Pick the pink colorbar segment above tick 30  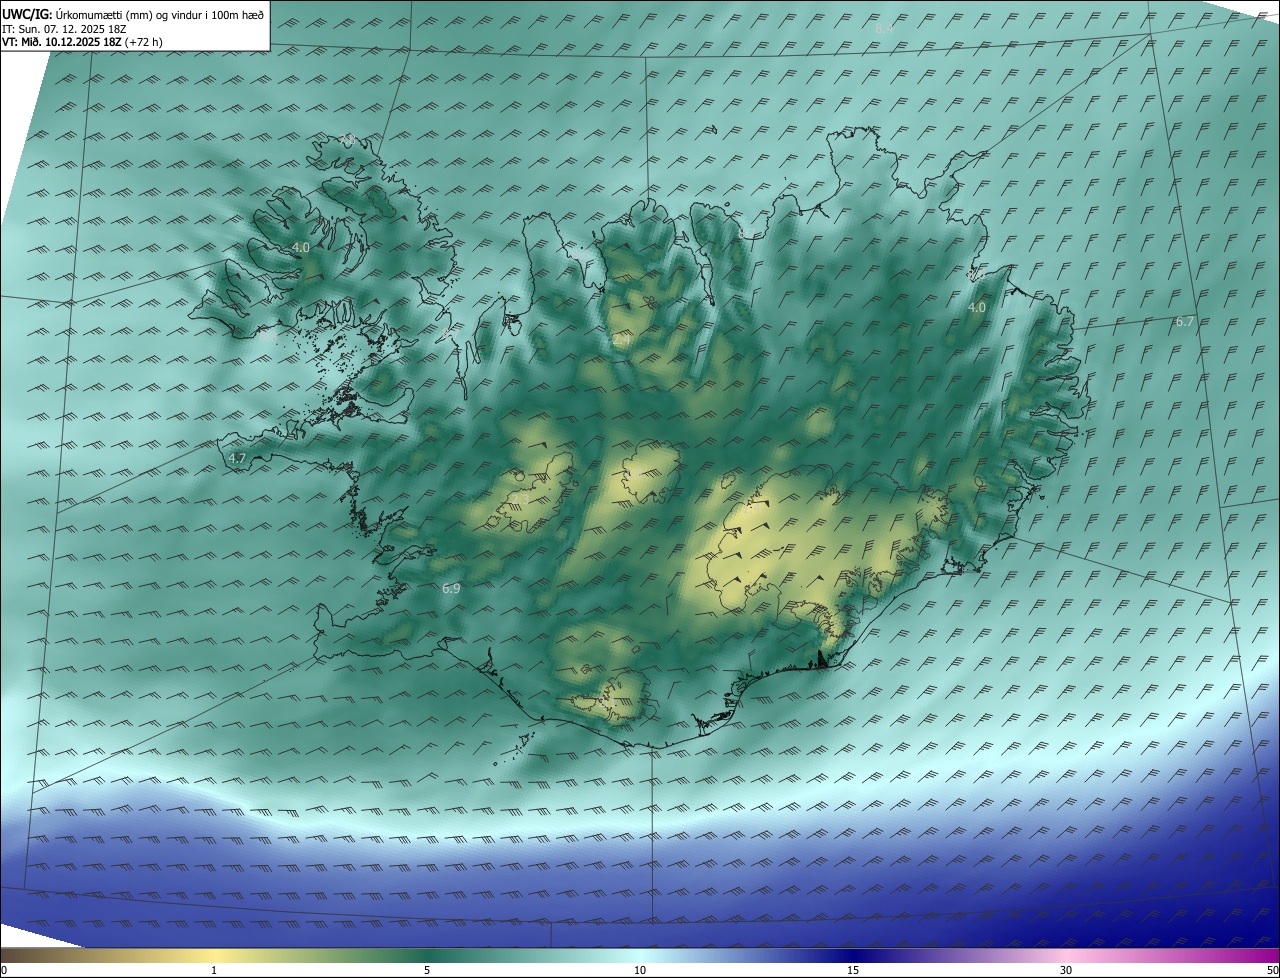(x=1066, y=955)
